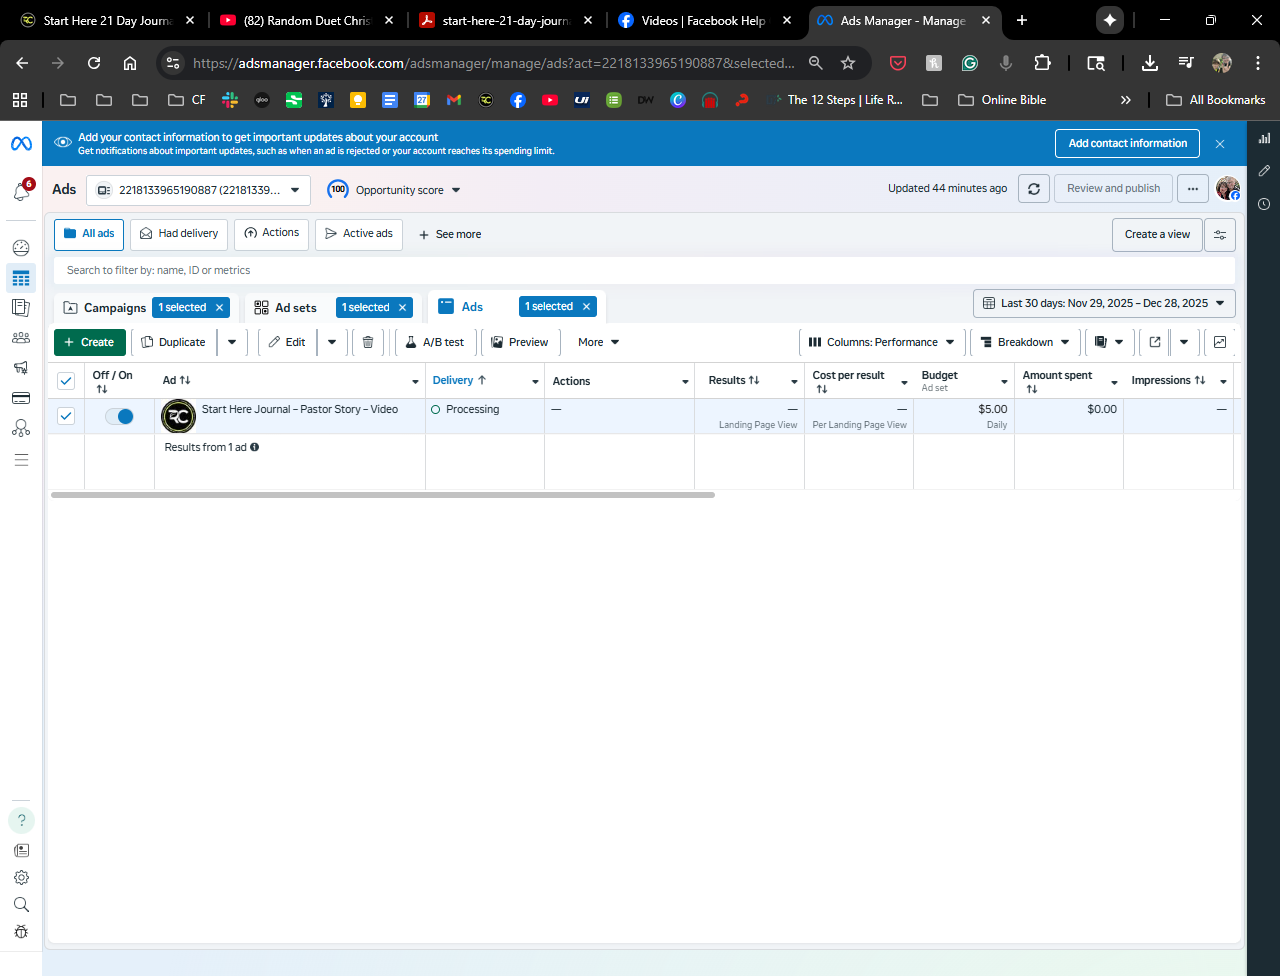Click the green Create button
This screenshot has height=976, width=1280.
point(90,342)
